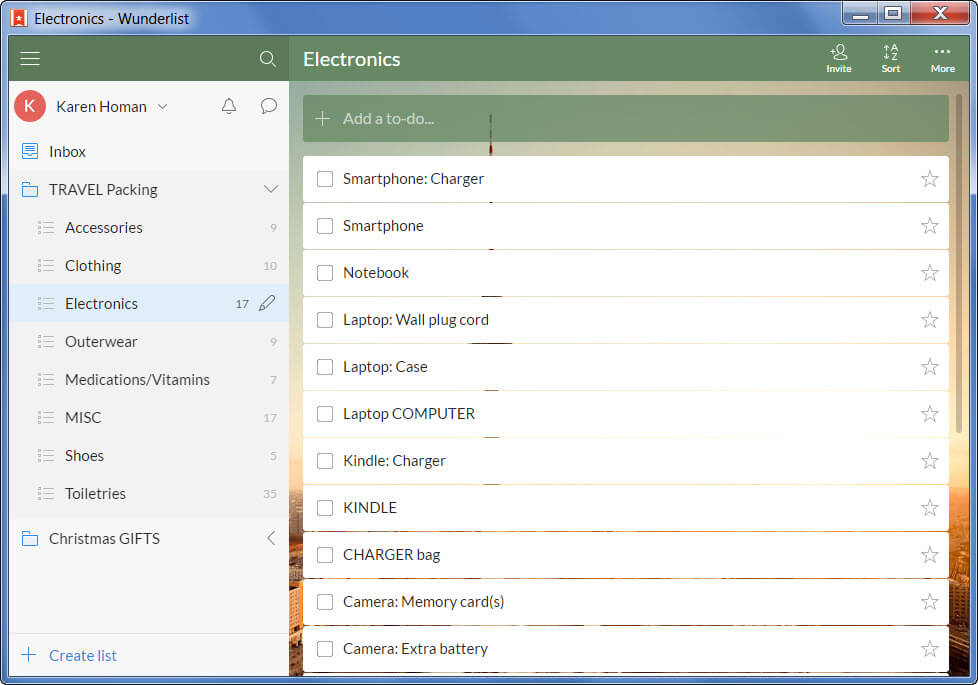Go to Medications/Vitamins list

149,380
